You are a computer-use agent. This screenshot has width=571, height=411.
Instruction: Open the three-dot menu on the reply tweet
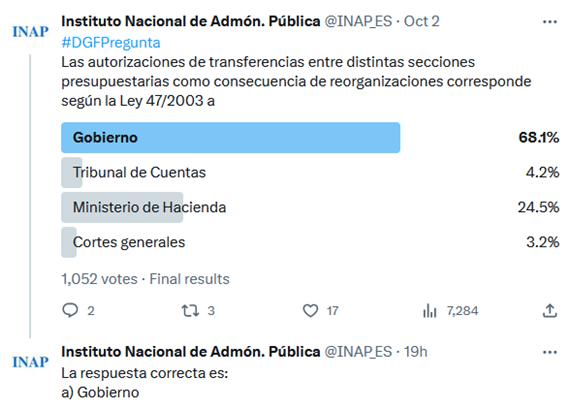tap(550, 352)
